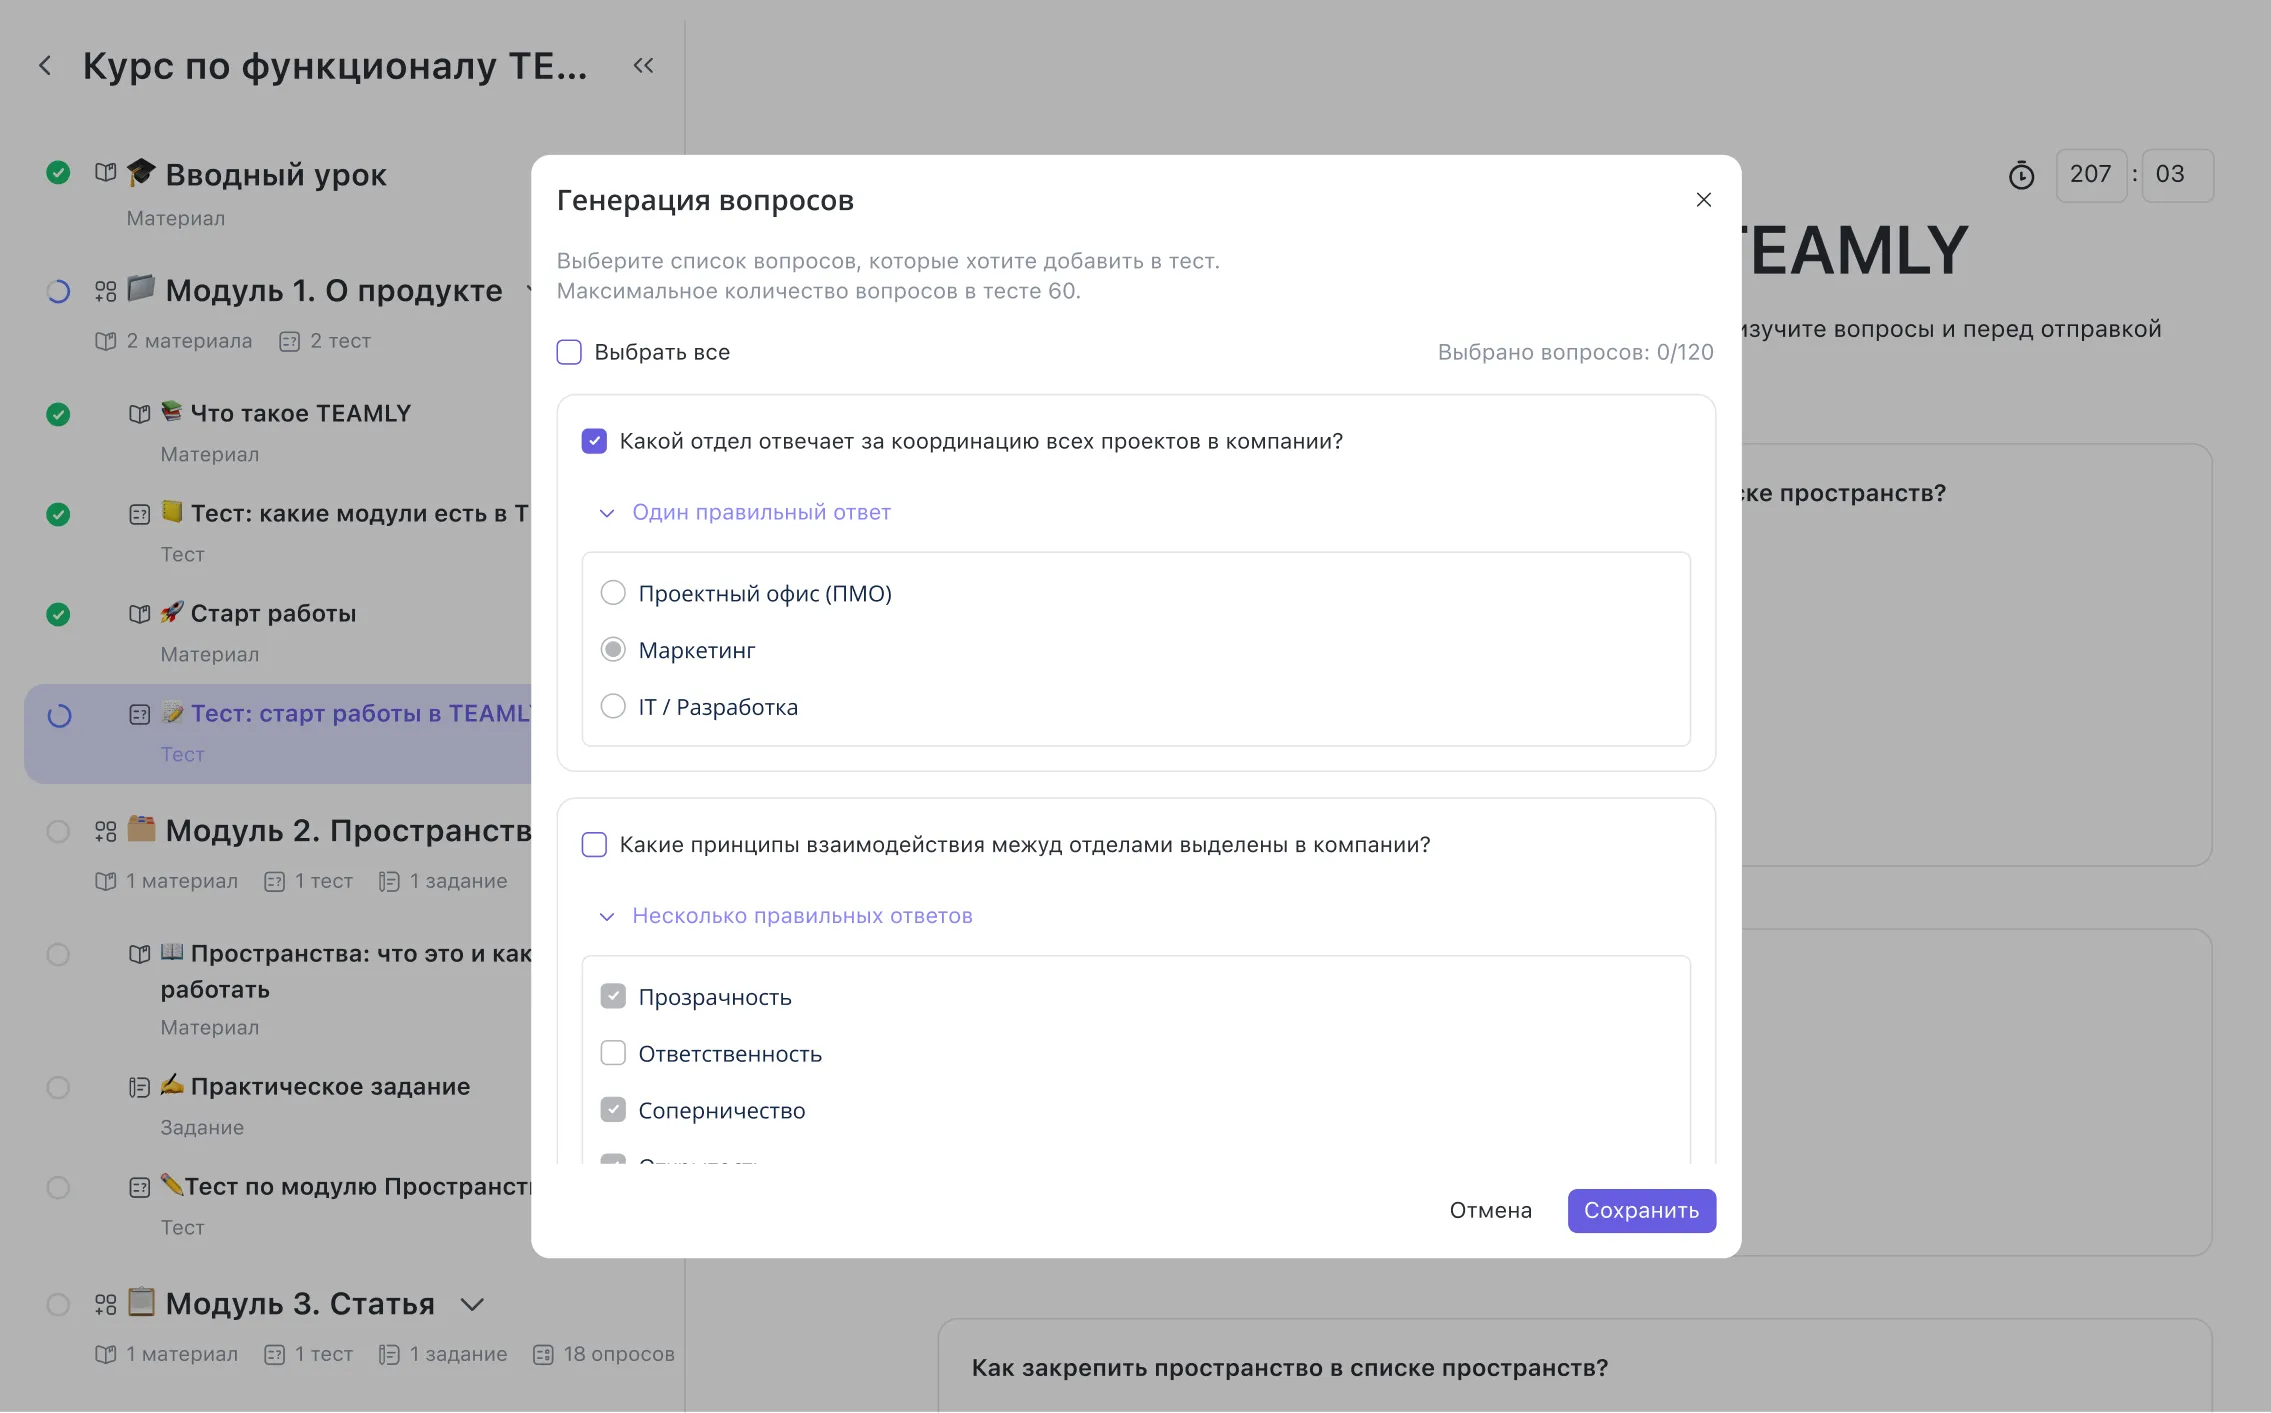Click module grid icon beside Модуль 3. Статья

105,1304
